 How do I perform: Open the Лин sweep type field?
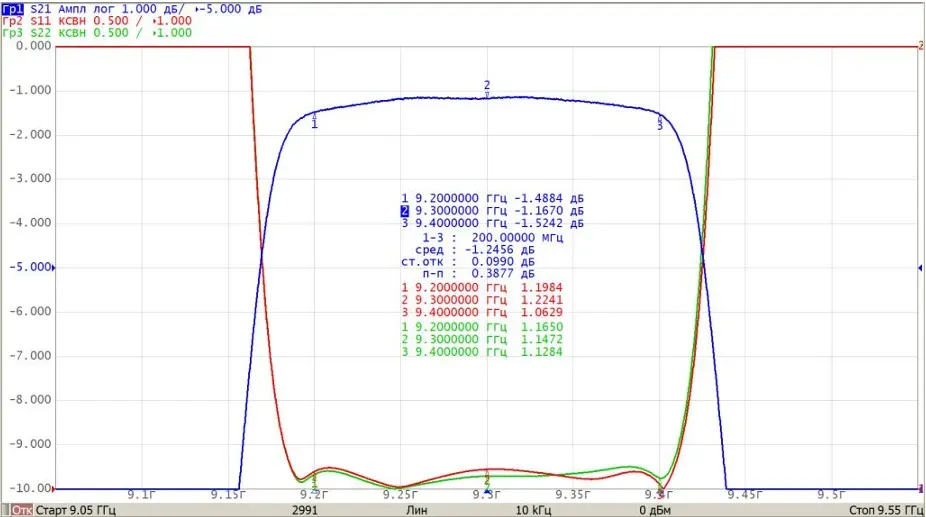click(x=416, y=510)
